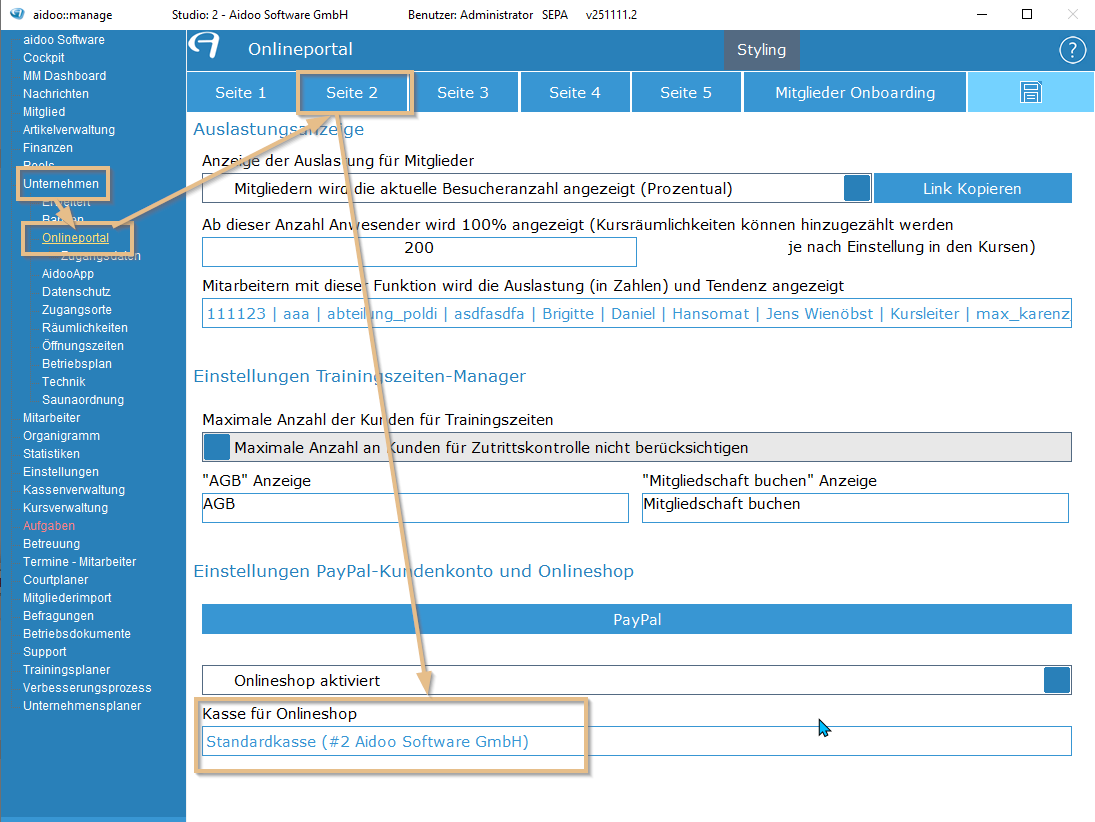
Task: Open the Kasse für Onlineshop dropdown
Action: tap(636, 741)
